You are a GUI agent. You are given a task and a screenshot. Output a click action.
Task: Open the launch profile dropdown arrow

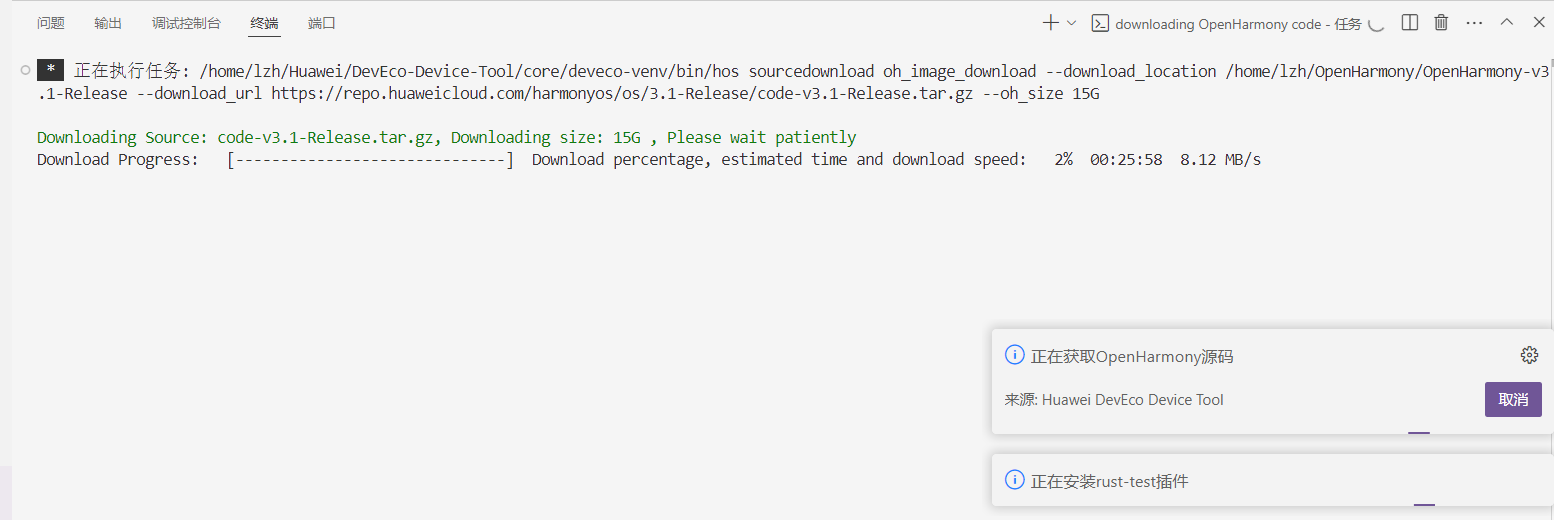(1071, 23)
